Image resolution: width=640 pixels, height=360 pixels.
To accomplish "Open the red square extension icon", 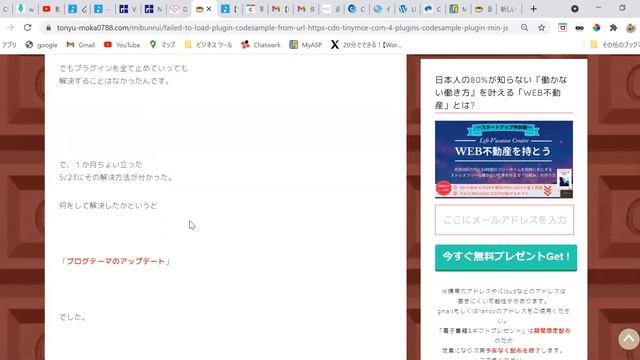I will [562, 27].
